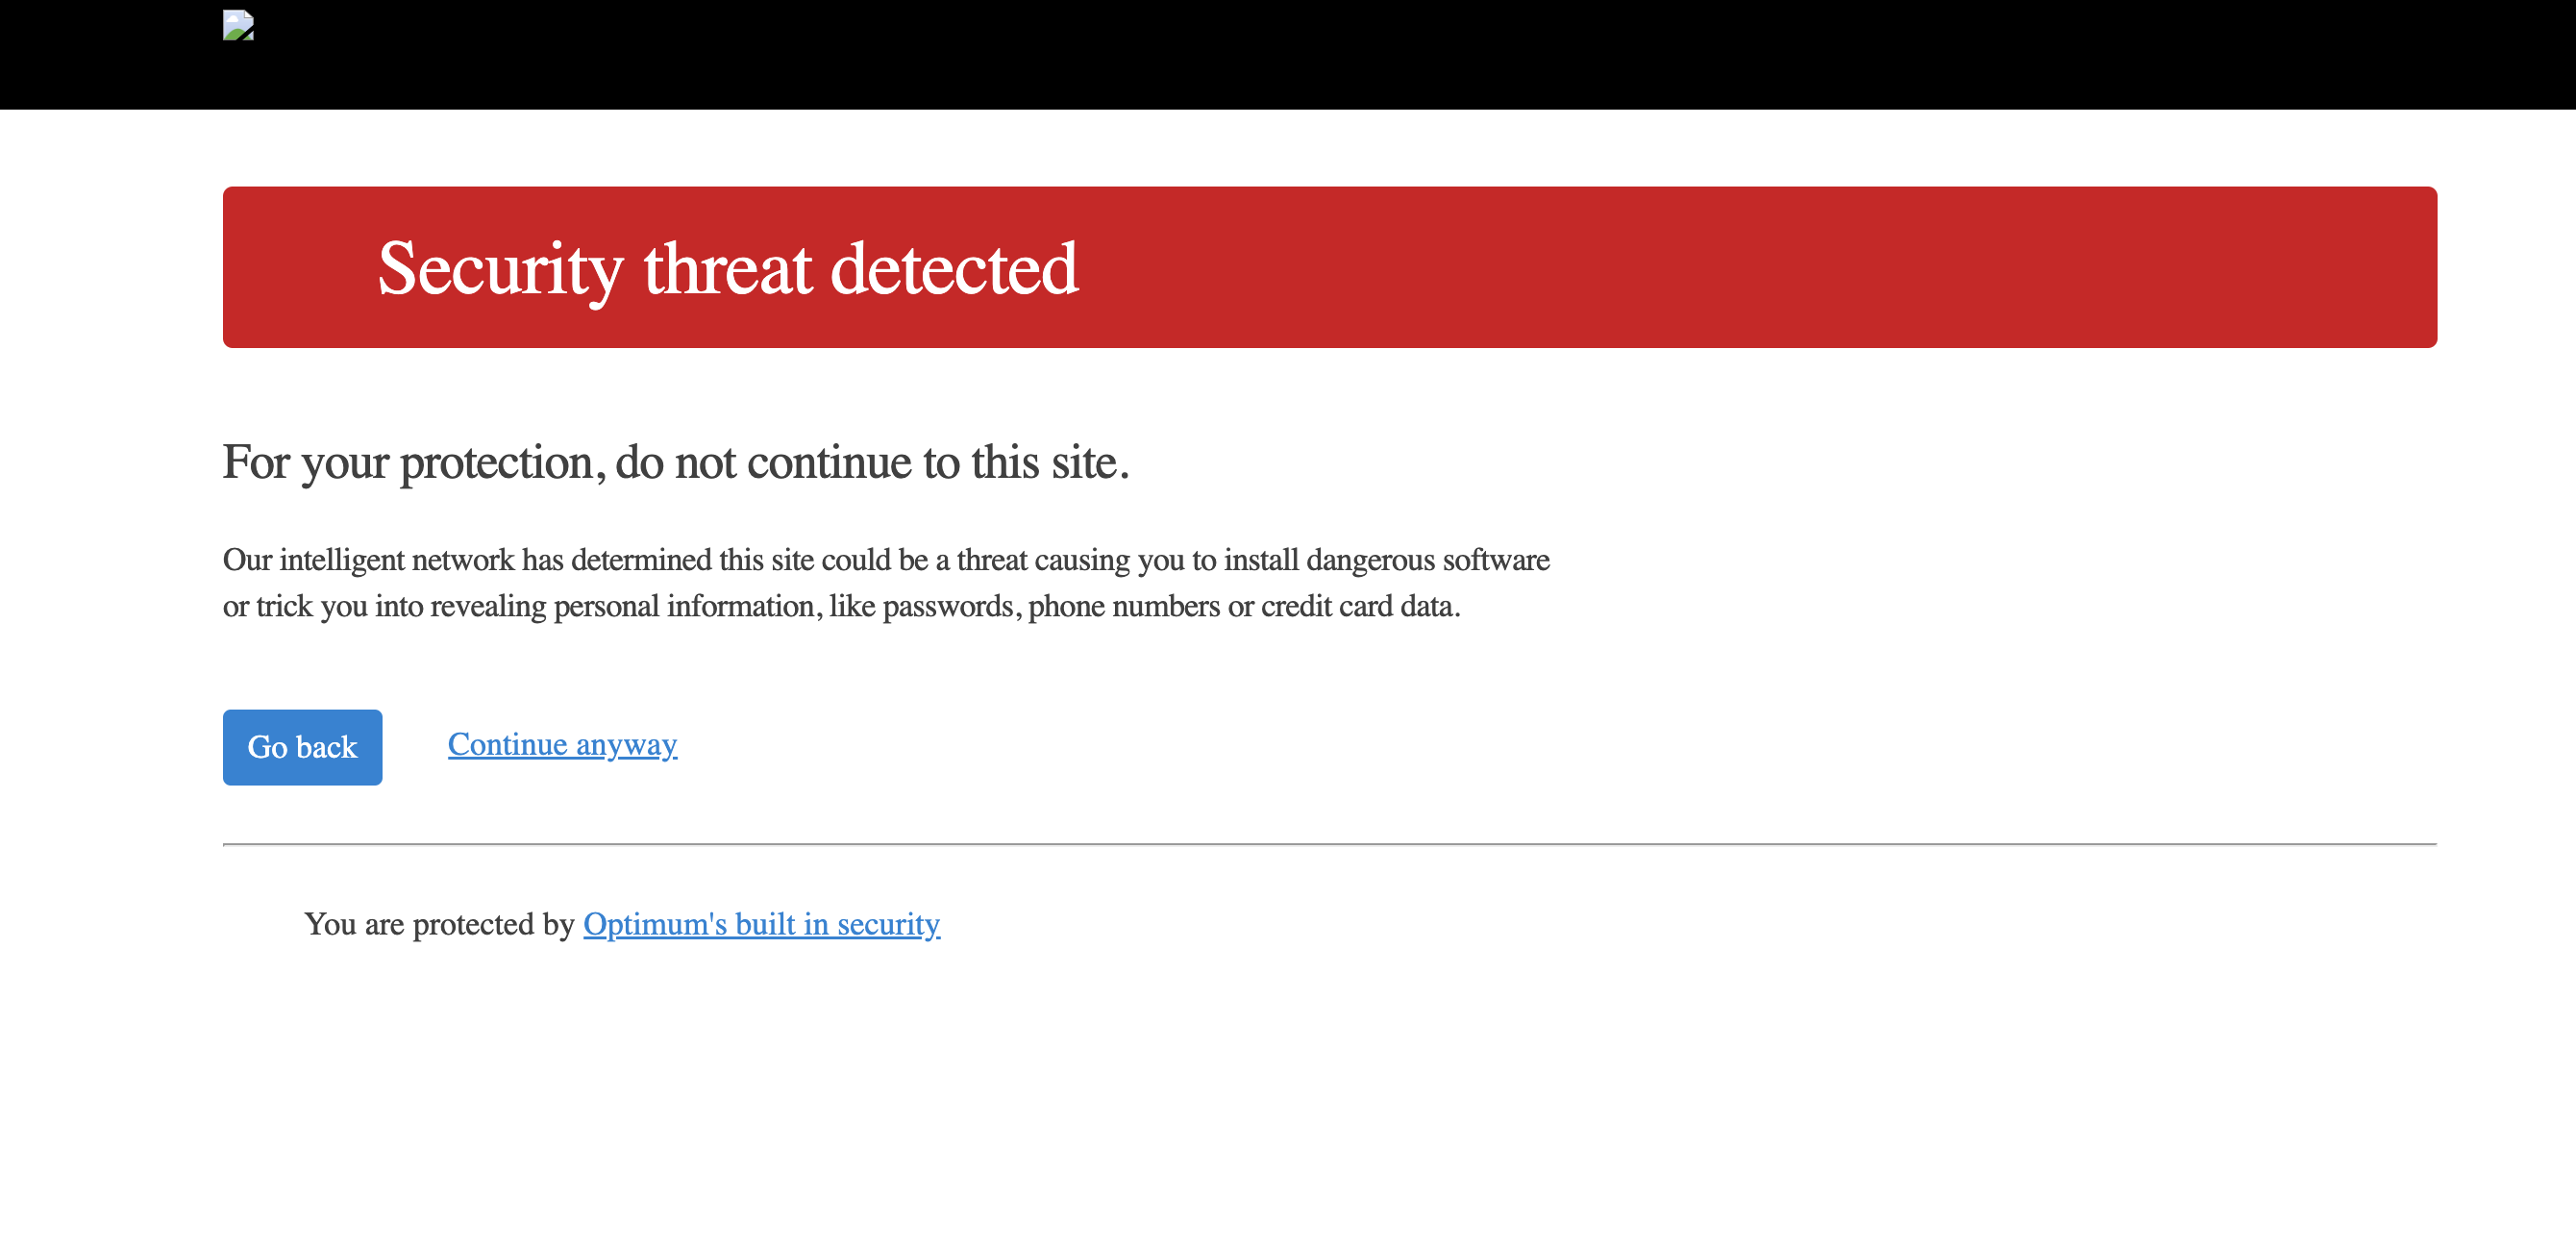Viewport: 2576px width, 1248px height.
Task: Click the black header bar
Action: tap(1288, 55)
